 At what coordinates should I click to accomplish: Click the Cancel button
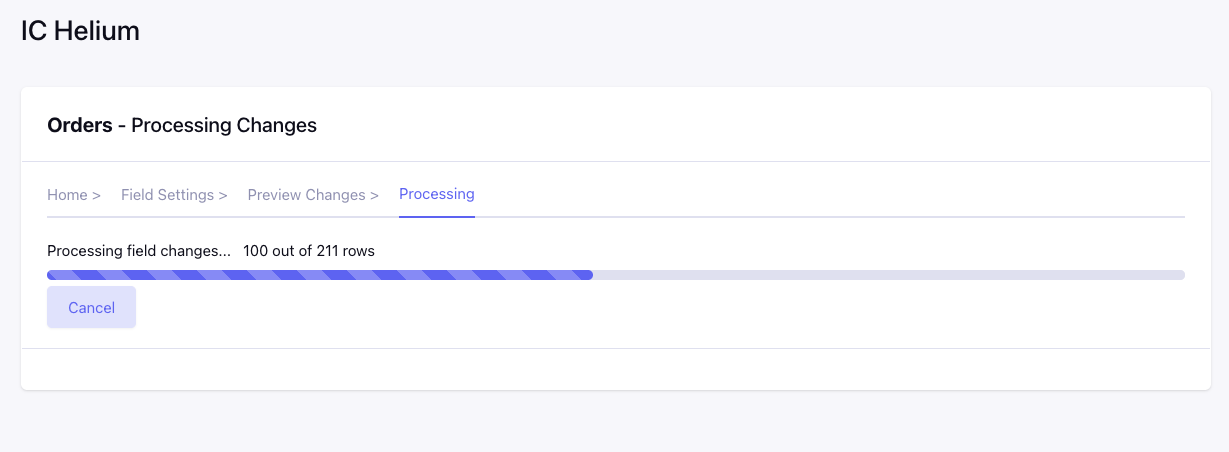coord(91,307)
